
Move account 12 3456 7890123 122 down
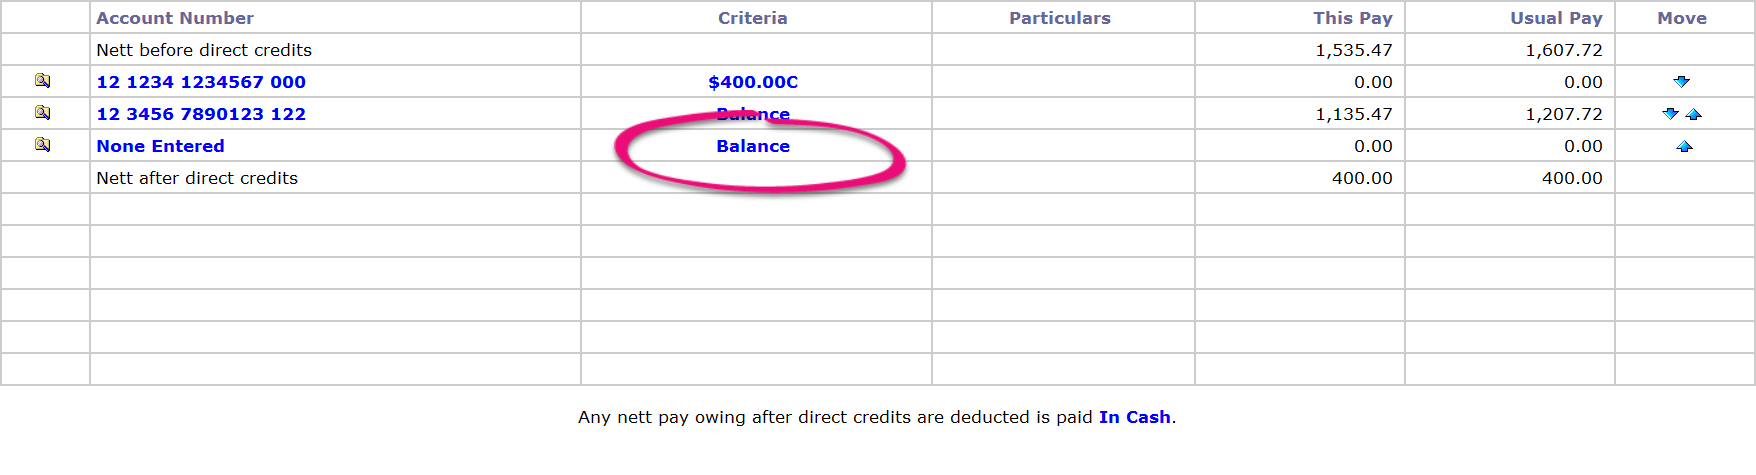(x=1671, y=114)
